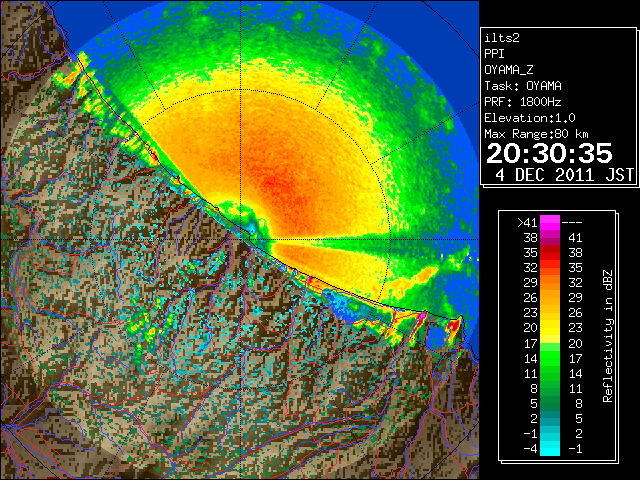Viewport: 640px width, 480px height.
Task: Click the radar center at crosshair intersection
Action: (241, 239)
